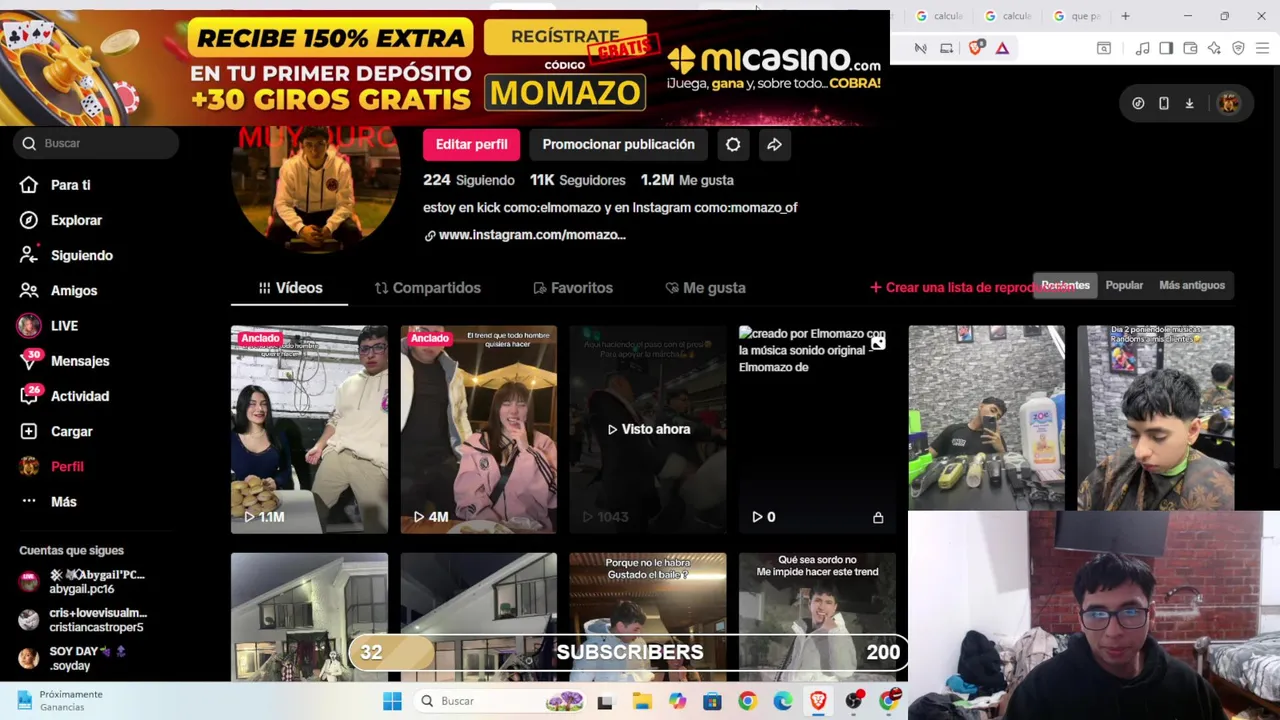Select the Vídeos profile tab

290,288
